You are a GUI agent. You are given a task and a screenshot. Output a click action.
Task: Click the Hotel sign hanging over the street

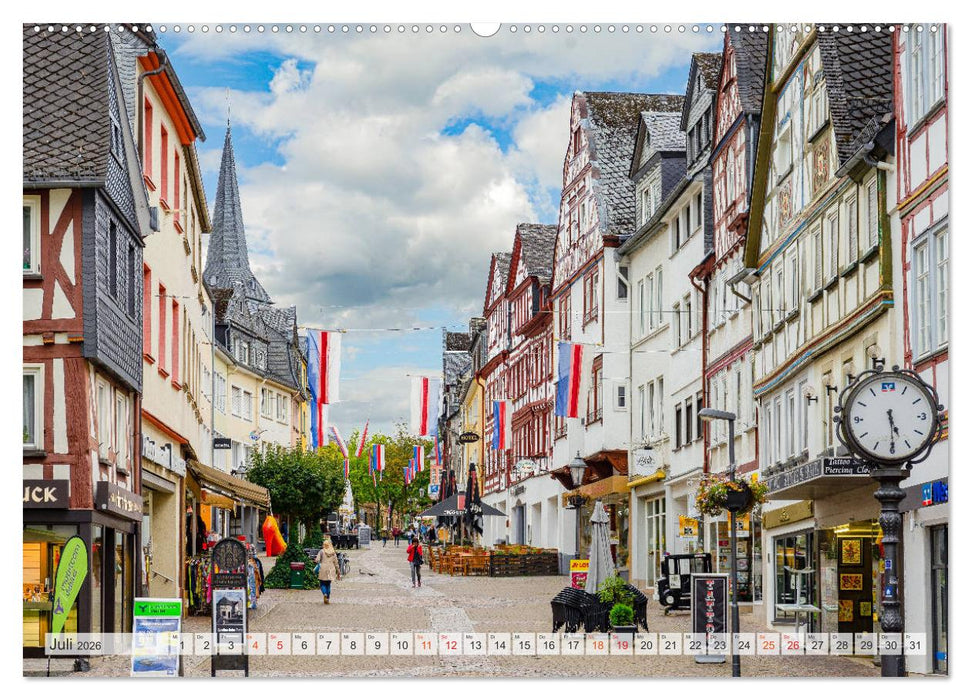point(468,435)
